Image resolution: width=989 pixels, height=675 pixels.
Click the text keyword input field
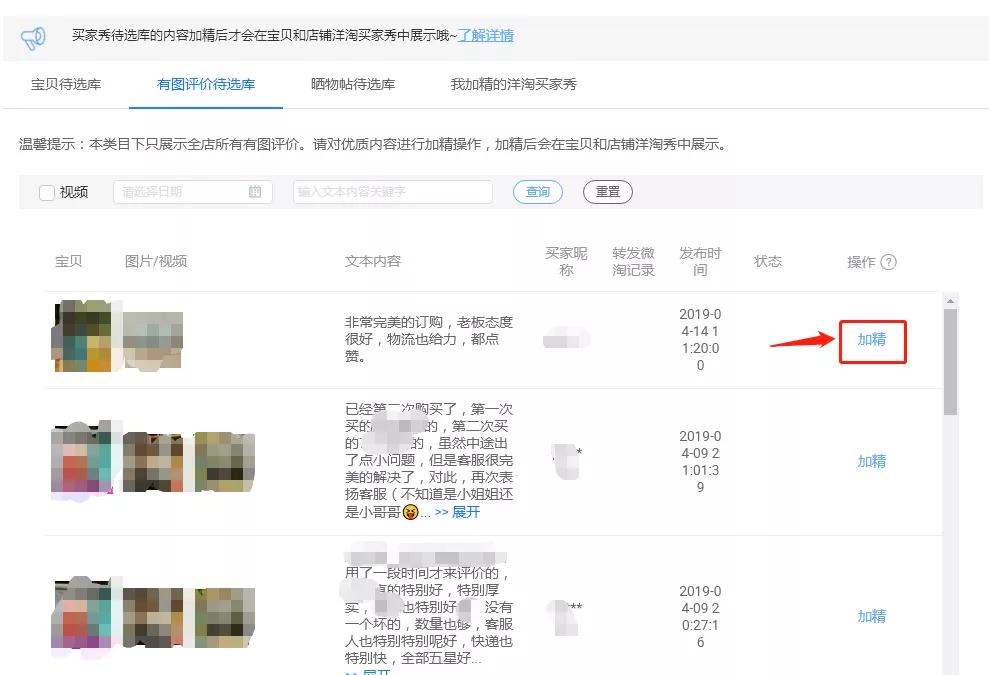(x=393, y=192)
